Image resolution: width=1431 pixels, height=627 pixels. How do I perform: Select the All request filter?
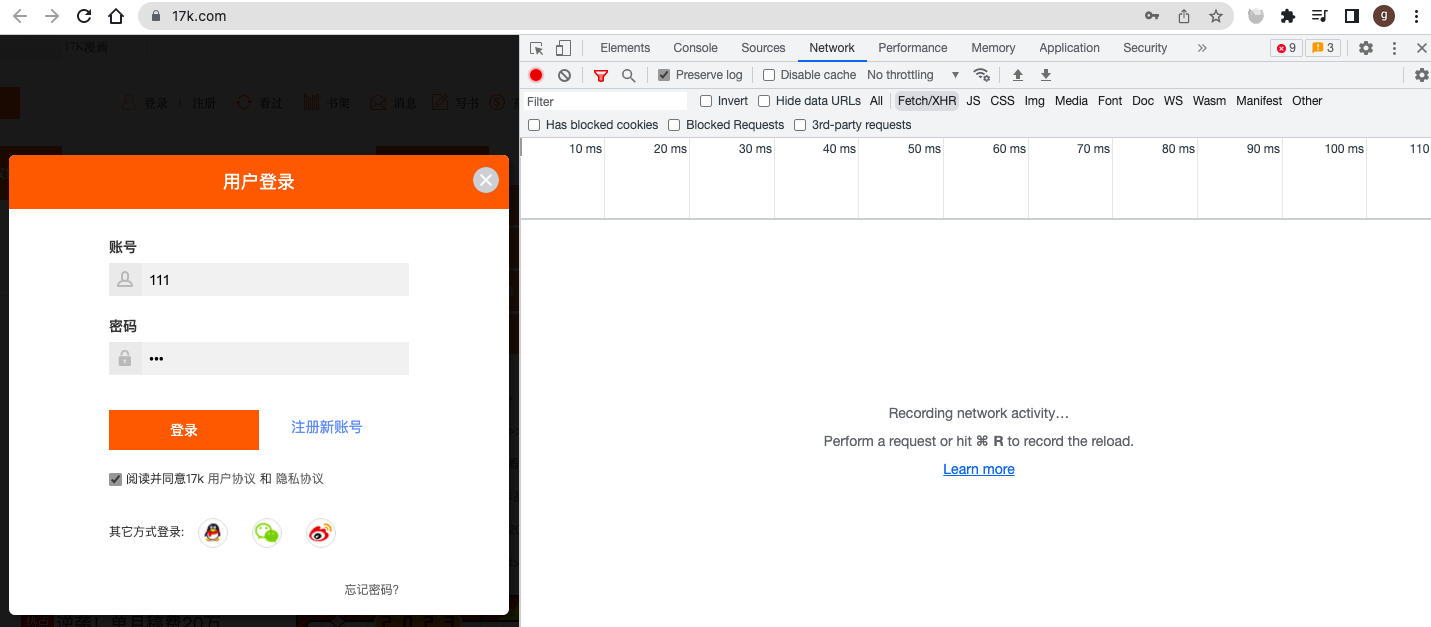[876, 101]
